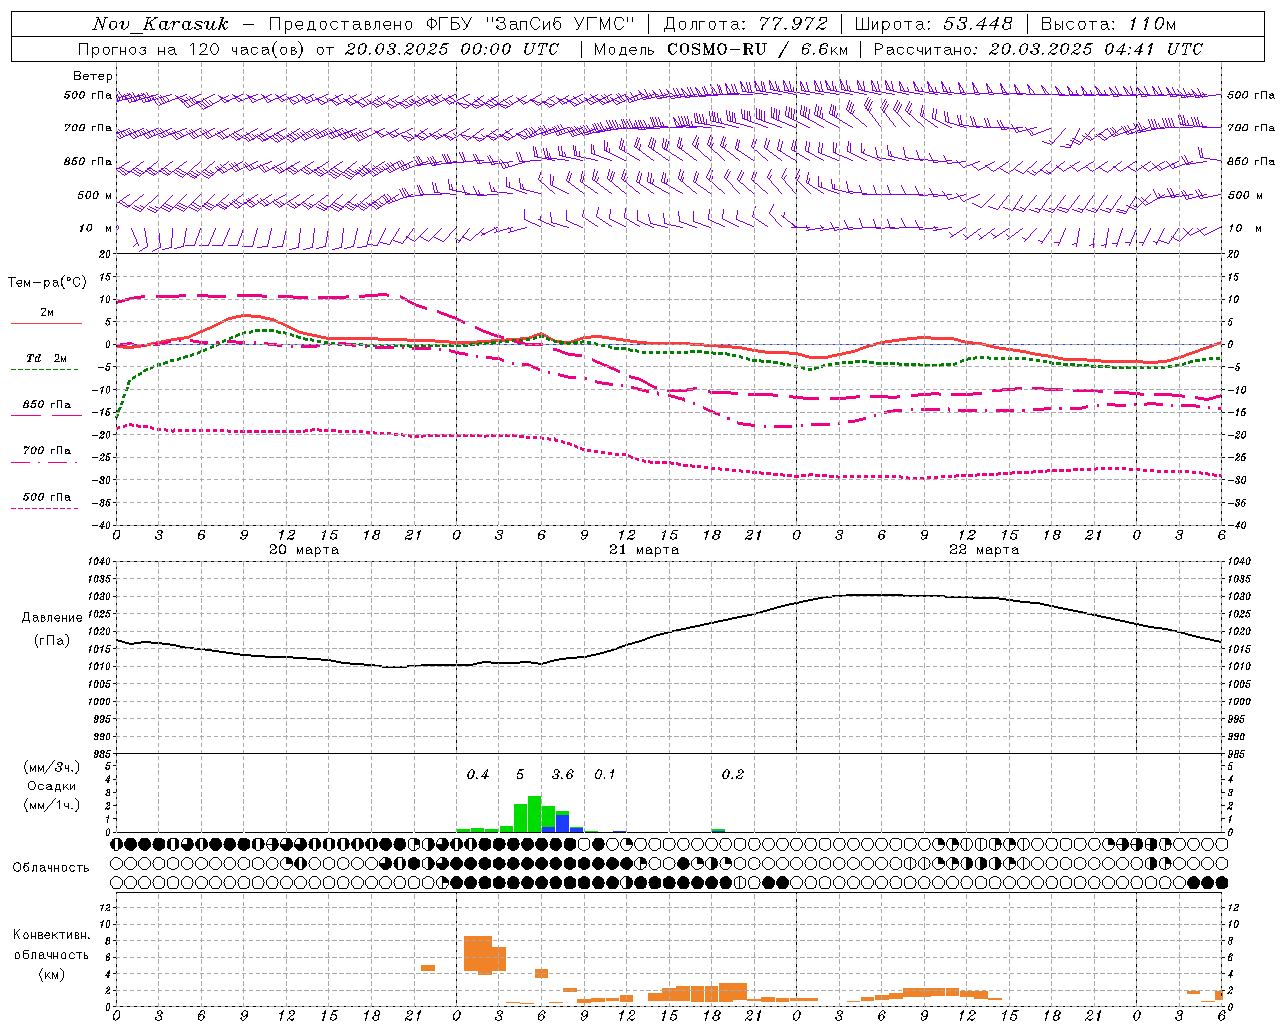This screenshot has height=1024, width=1280.
Task: Click the Конвективн. convective cloud label
Action: [x=52, y=935]
